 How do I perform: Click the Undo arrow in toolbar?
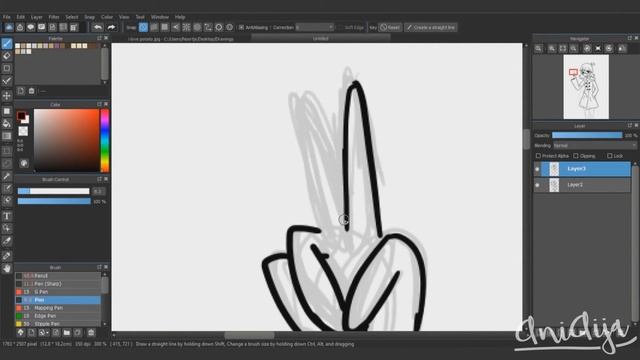98,27
